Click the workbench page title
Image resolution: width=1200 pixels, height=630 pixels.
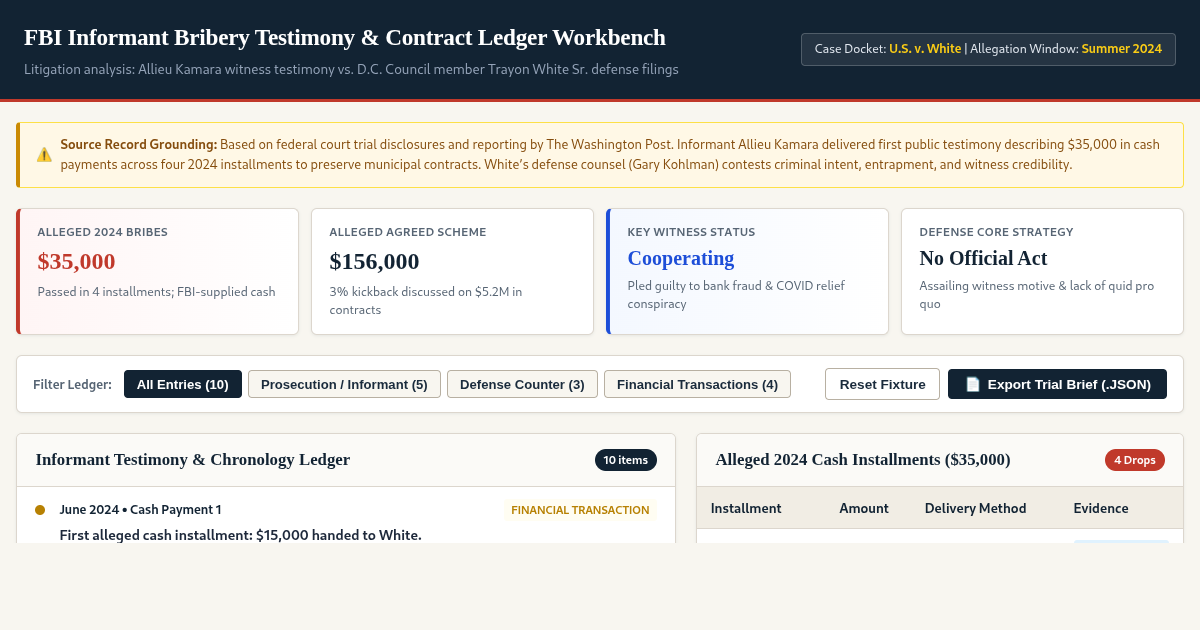[x=345, y=38]
